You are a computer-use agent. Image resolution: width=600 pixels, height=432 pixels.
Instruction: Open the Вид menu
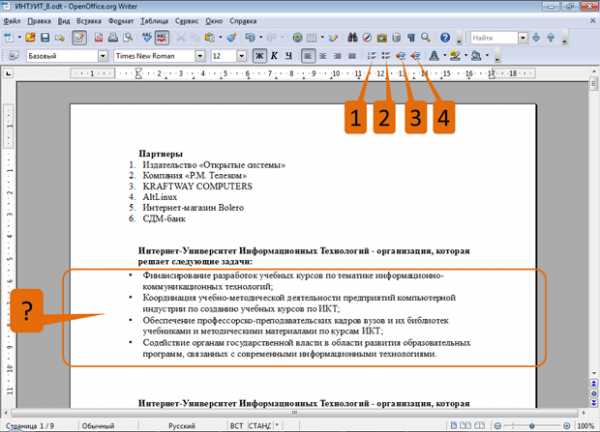tap(64, 21)
